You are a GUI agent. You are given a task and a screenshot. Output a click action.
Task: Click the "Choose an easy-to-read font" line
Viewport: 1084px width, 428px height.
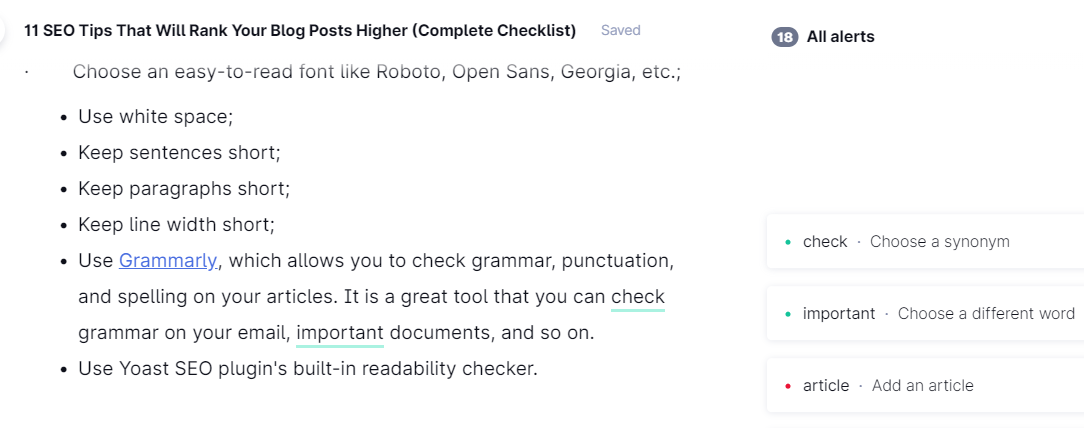pyautogui.click(x=376, y=73)
